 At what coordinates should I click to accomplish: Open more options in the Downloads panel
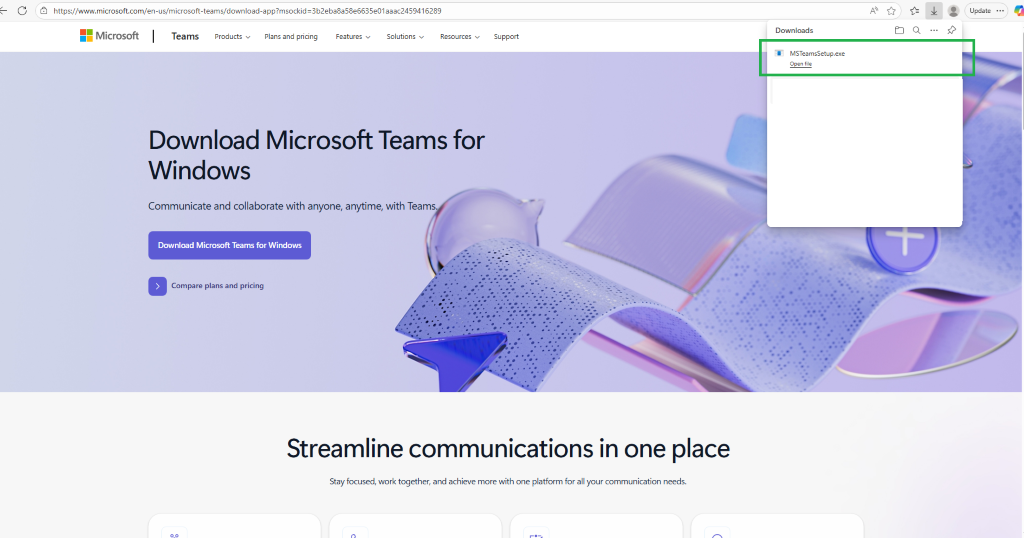(x=934, y=30)
